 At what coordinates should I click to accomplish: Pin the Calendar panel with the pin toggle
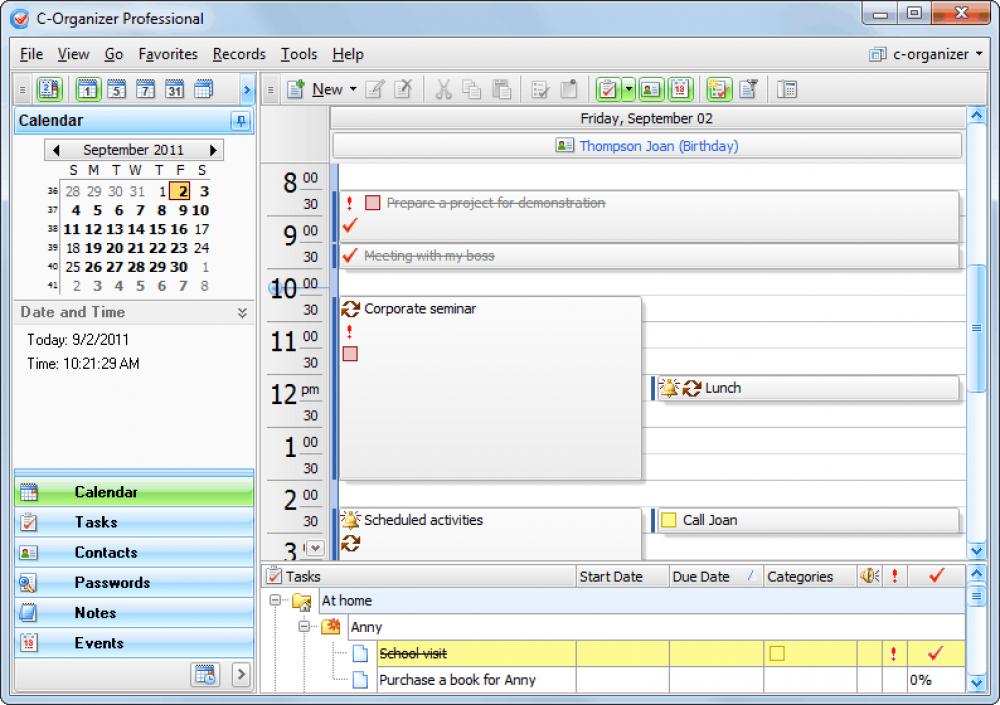pyautogui.click(x=242, y=121)
